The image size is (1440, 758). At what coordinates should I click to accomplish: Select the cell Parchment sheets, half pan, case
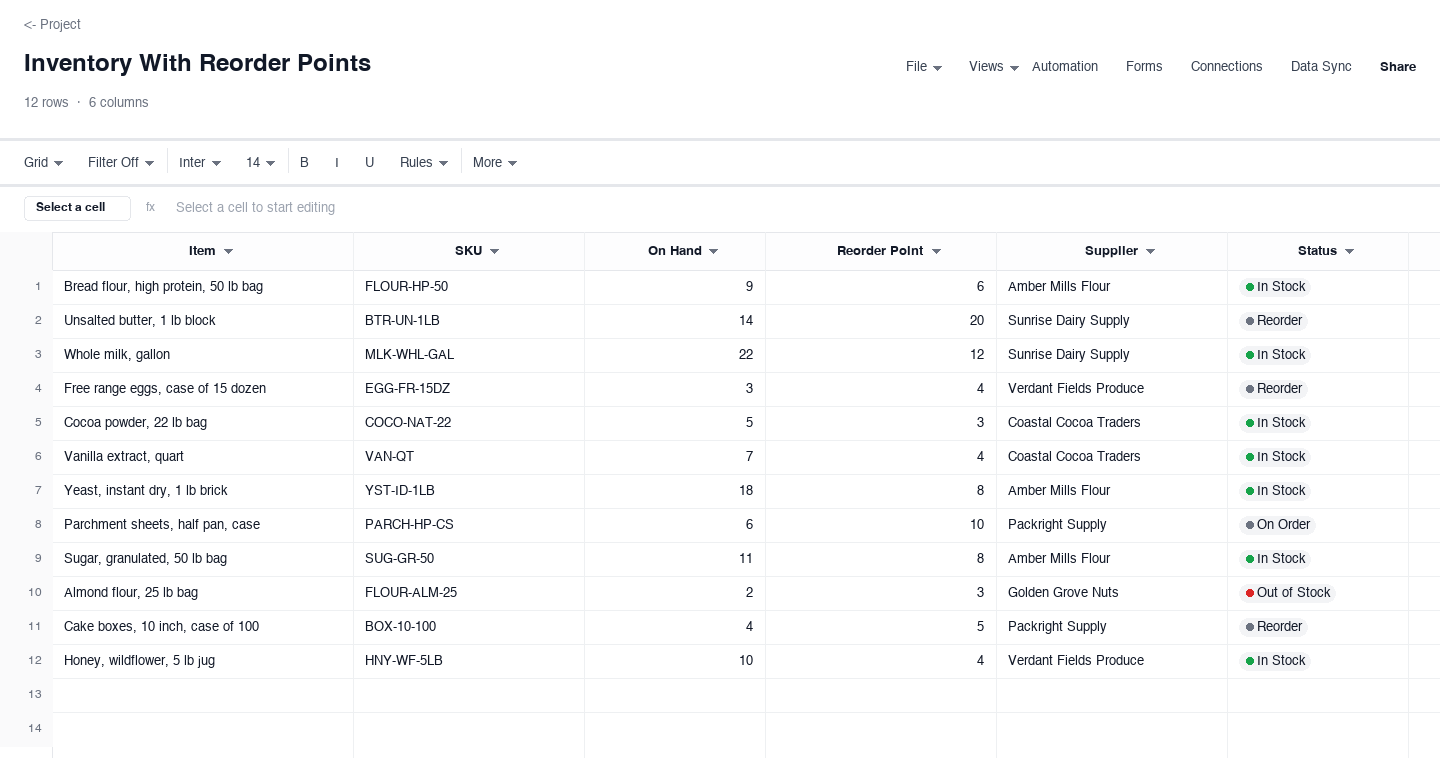[x=203, y=525]
